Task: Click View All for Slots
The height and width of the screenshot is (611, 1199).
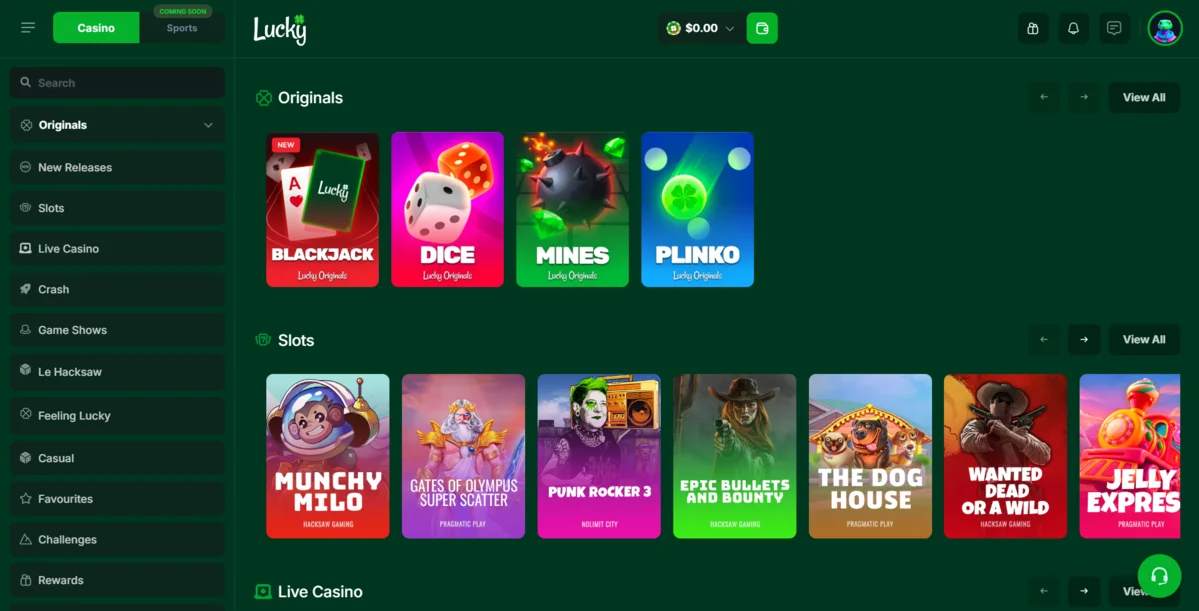Action: (x=1144, y=340)
